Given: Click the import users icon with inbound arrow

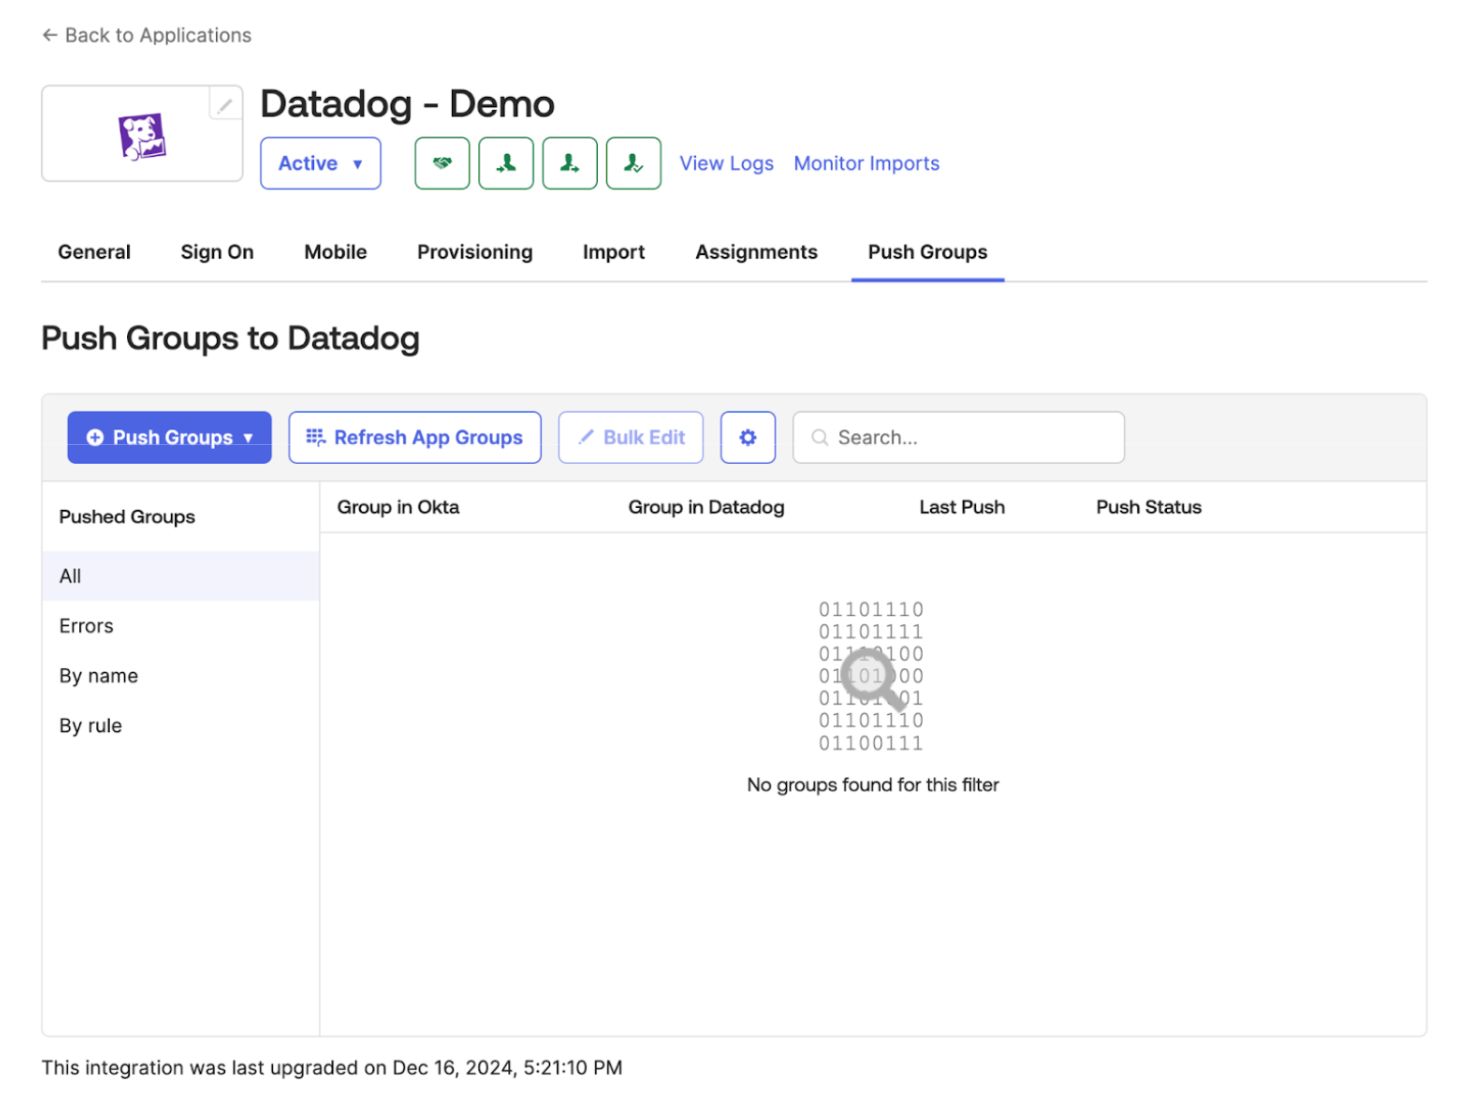Looking at the screenshot, I should (x=506, y=163).
